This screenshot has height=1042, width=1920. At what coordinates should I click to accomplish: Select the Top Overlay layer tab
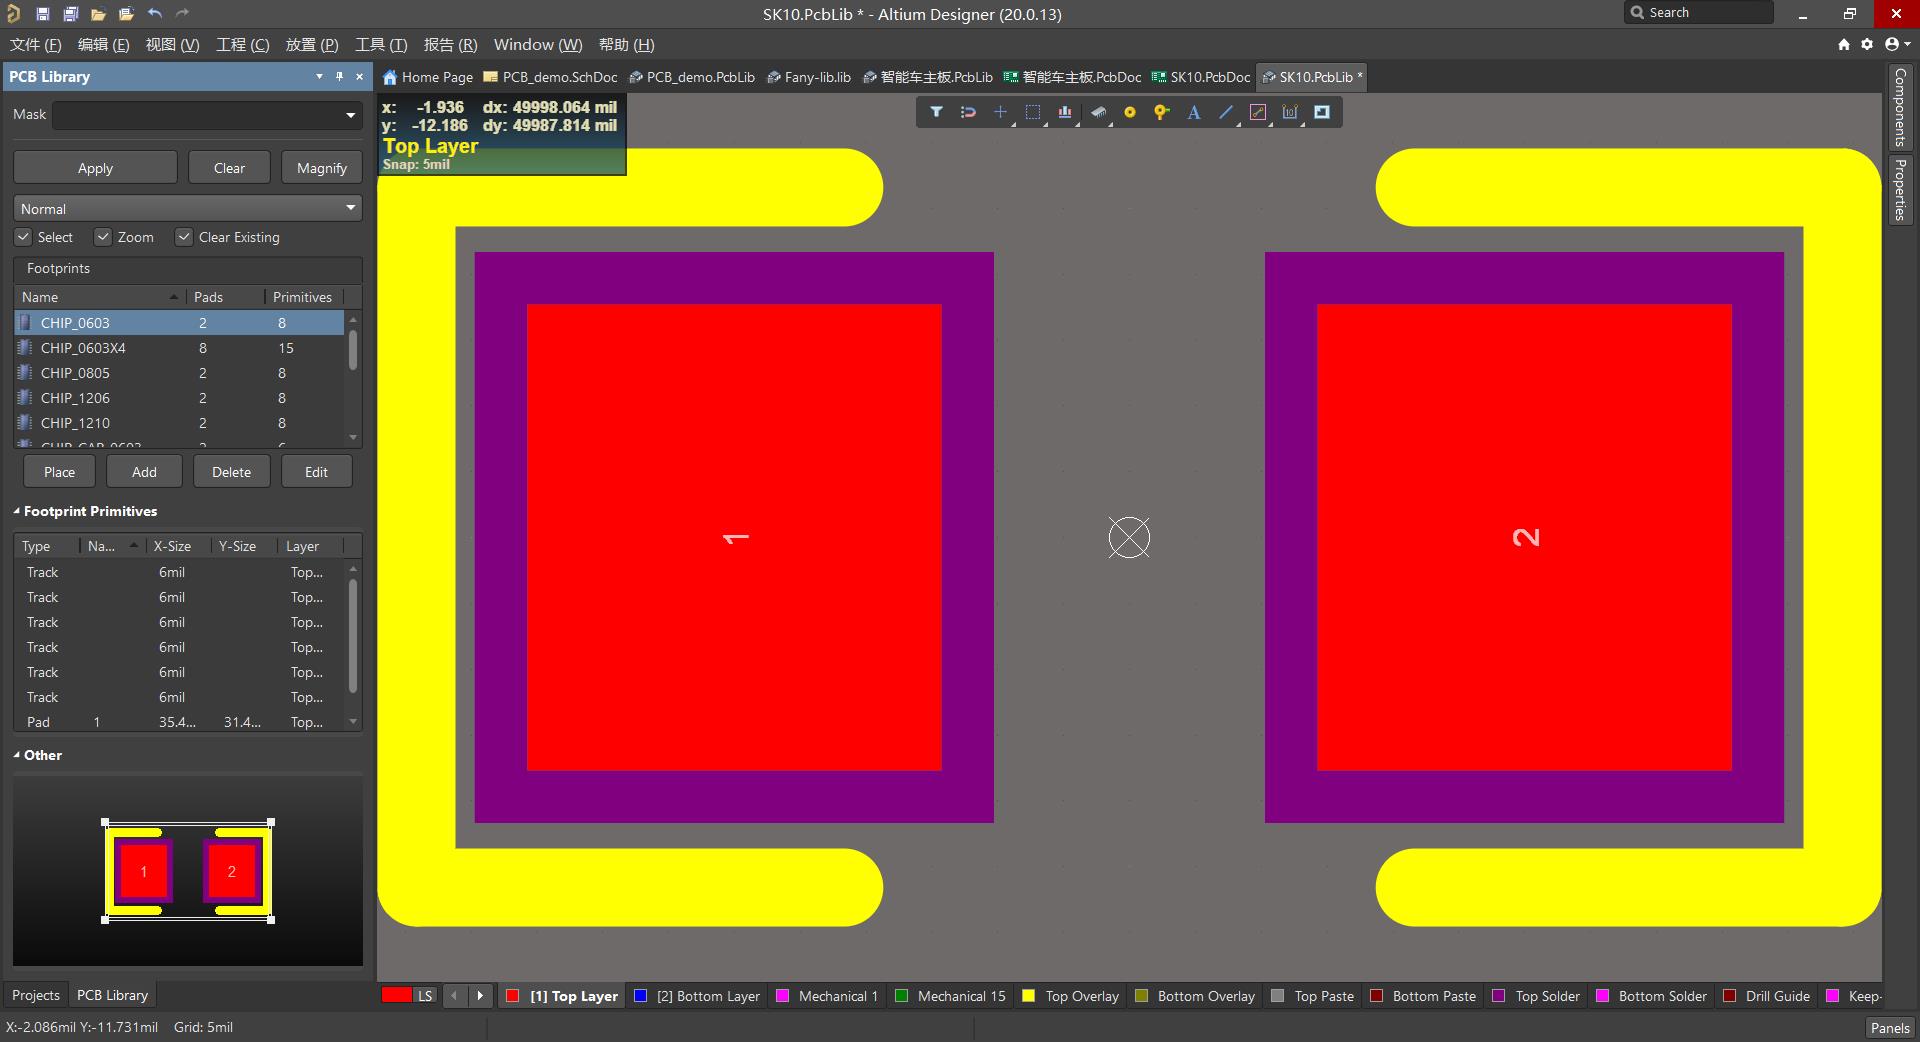1071,996
